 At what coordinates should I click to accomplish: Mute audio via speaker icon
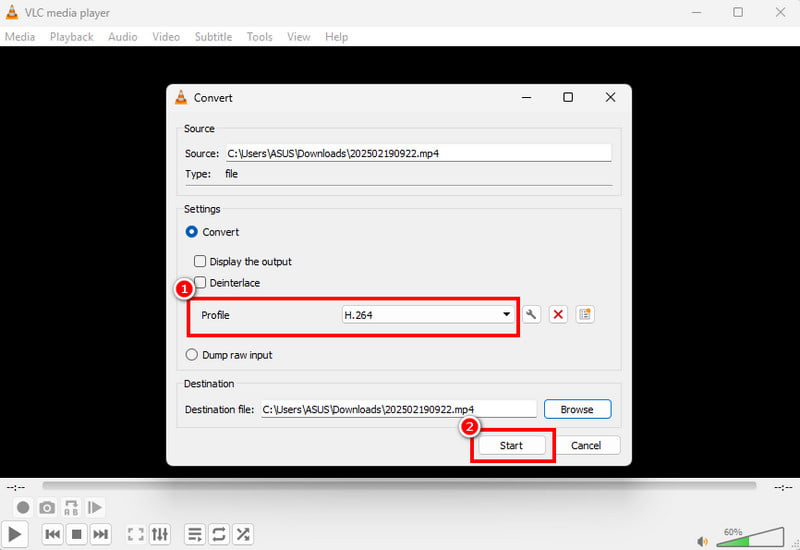[x=703, y=541]
